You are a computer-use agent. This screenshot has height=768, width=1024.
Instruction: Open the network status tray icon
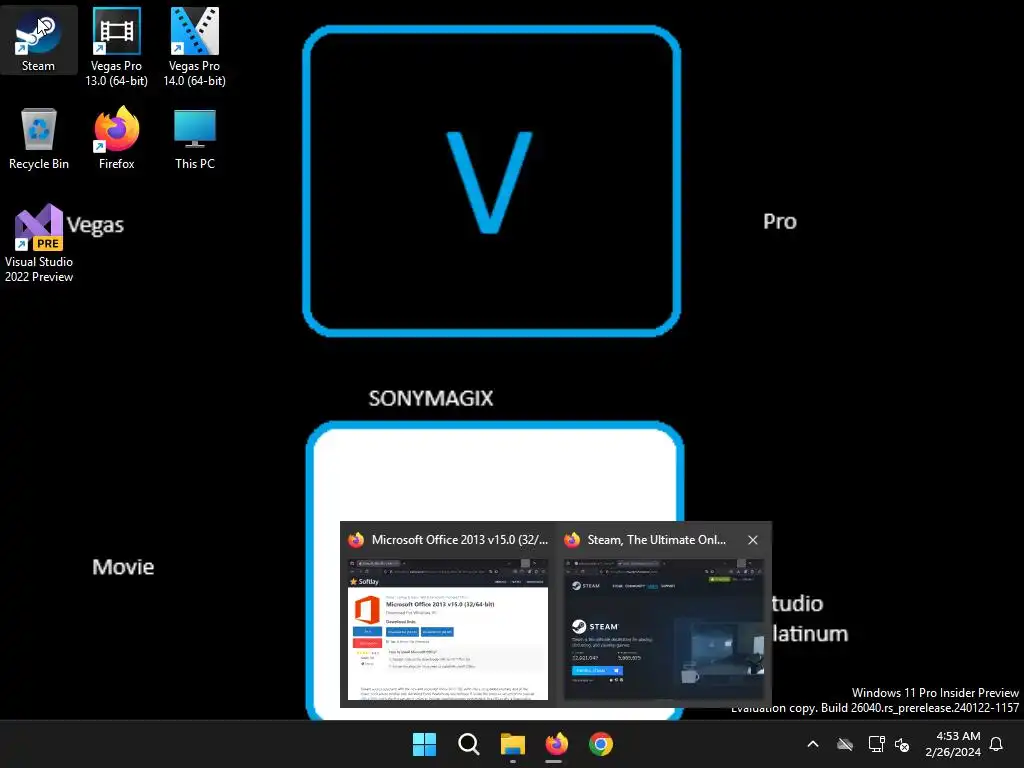pos(876,744)
